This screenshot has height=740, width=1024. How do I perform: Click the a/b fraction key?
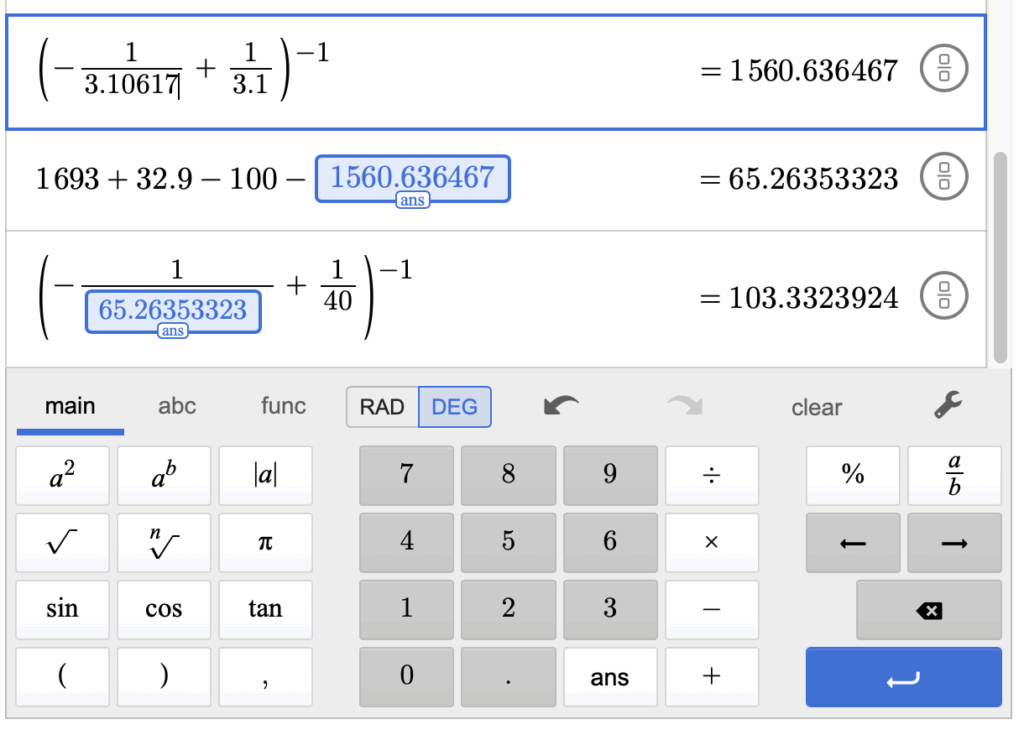(954, 475)
